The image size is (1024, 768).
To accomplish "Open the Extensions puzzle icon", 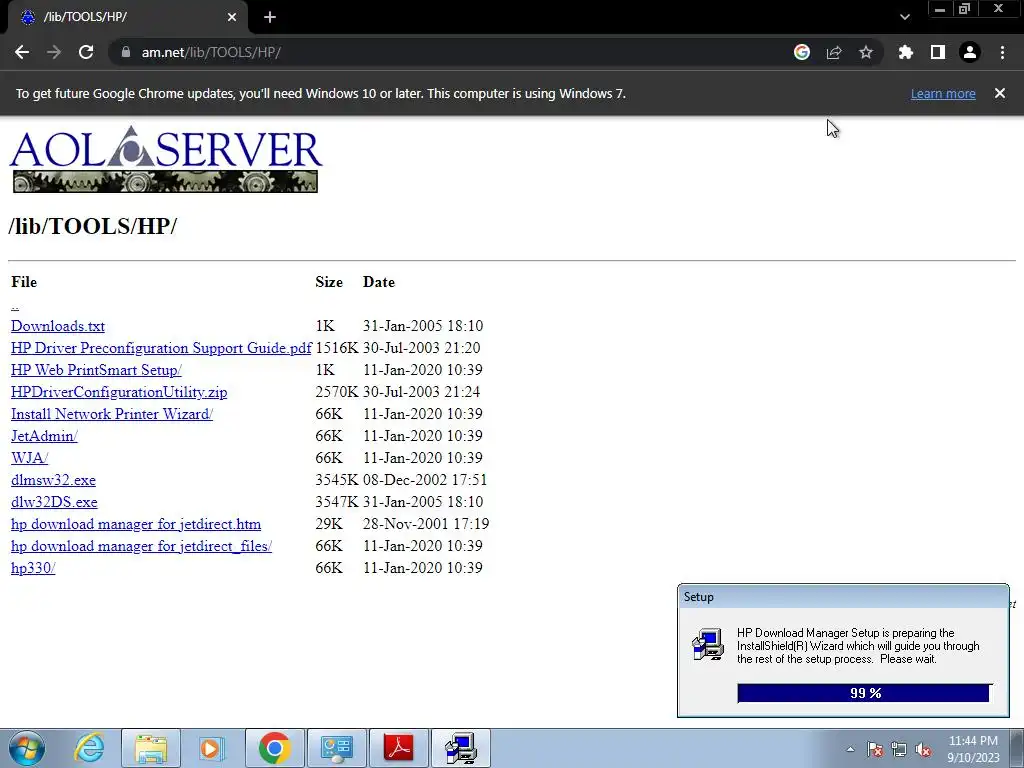I will pyautogui.click(x=905, y=52).
